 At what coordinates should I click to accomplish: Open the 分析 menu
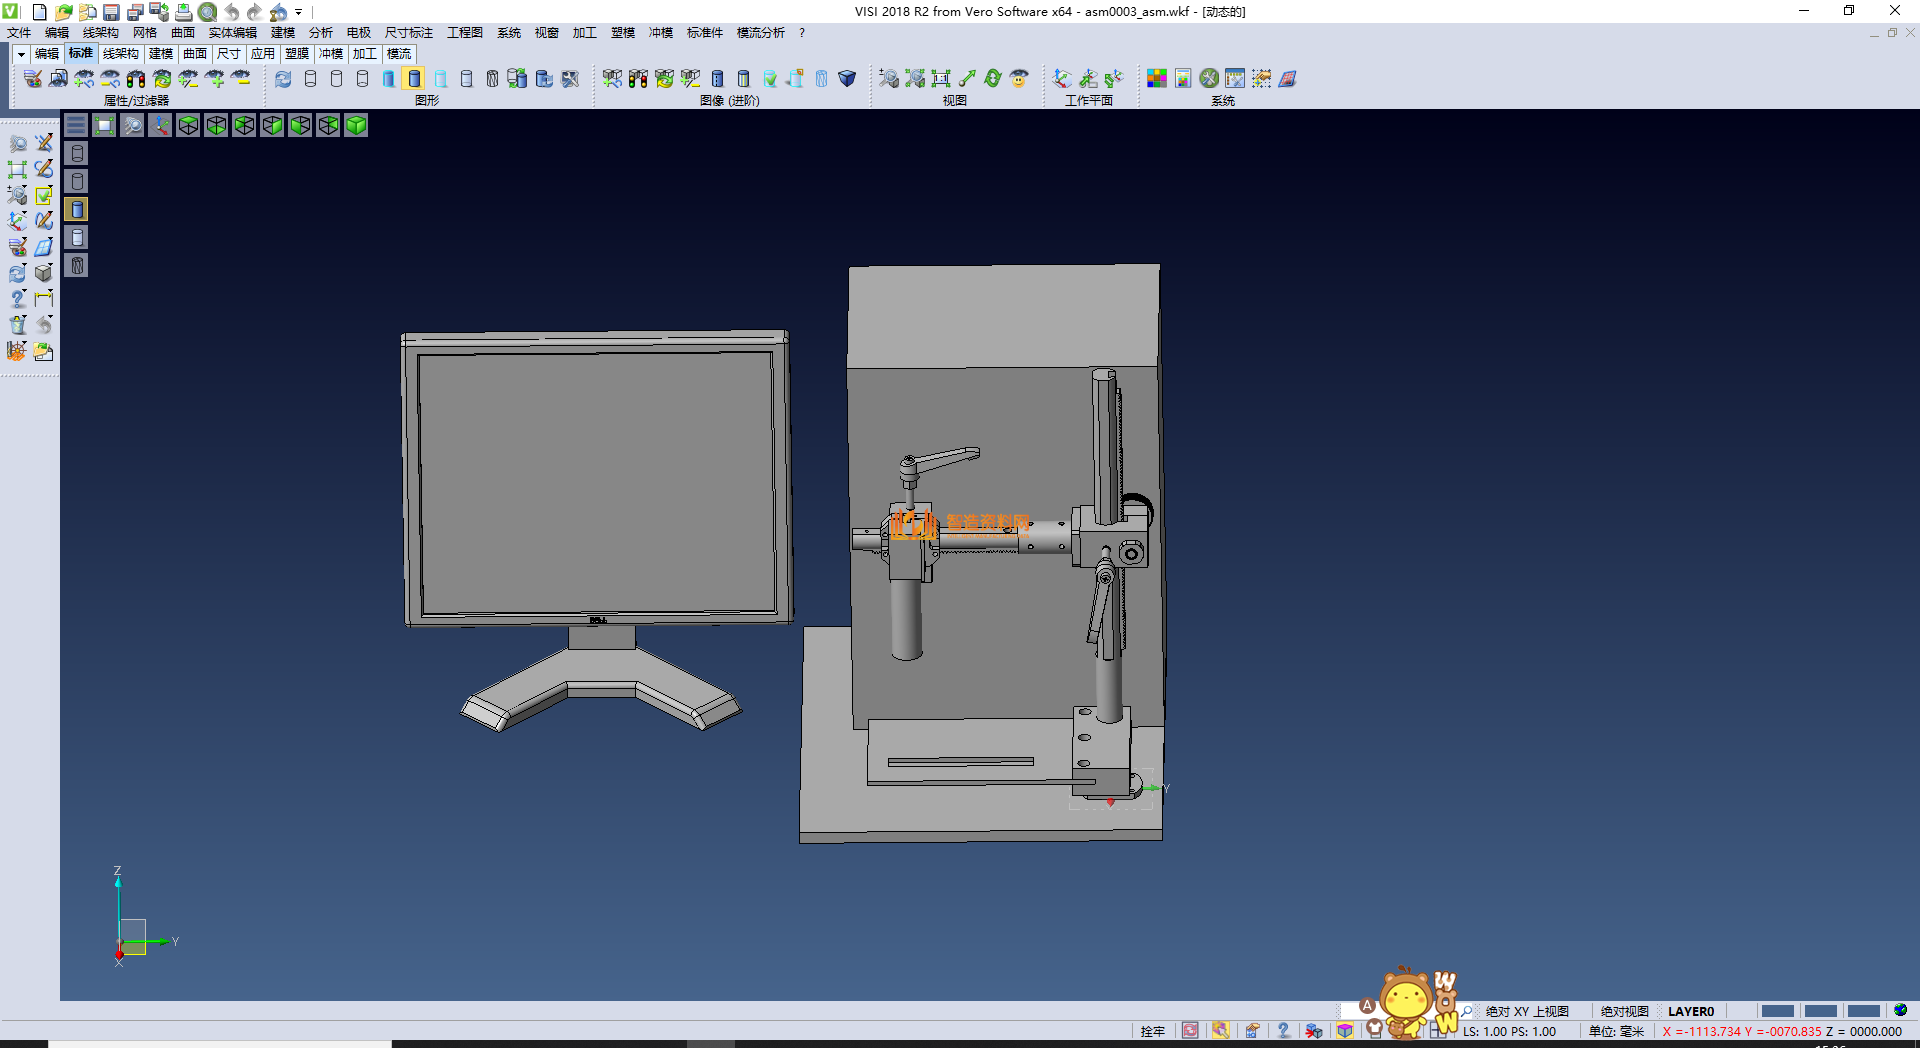(320, 33)
